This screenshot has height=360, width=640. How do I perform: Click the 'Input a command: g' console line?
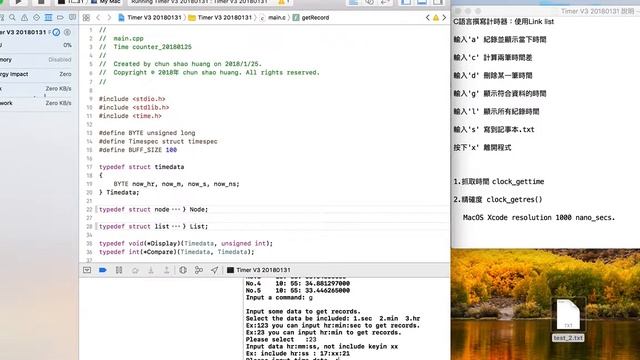tap(279, 298)
